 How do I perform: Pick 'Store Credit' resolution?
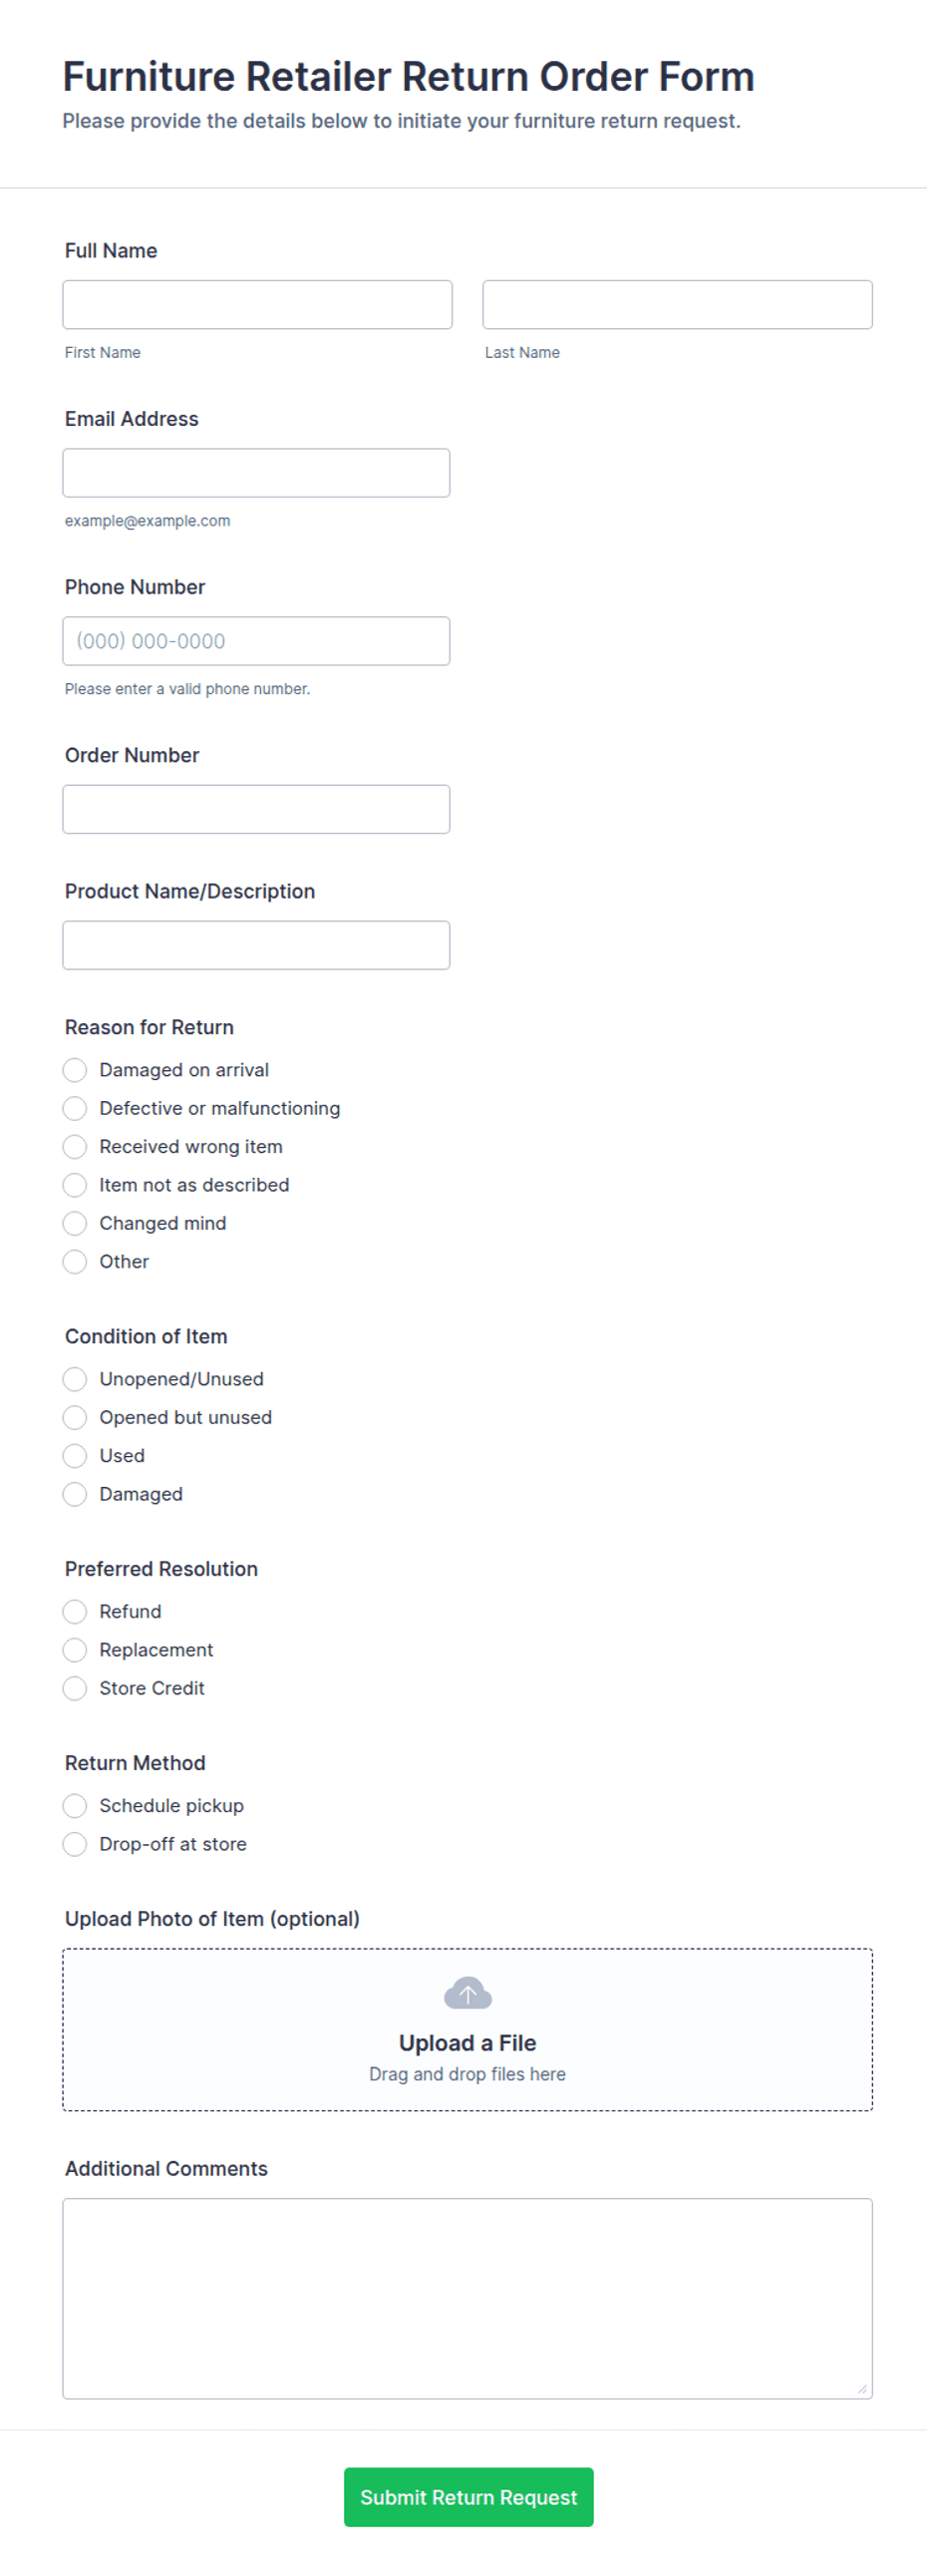coord(75,1688)
